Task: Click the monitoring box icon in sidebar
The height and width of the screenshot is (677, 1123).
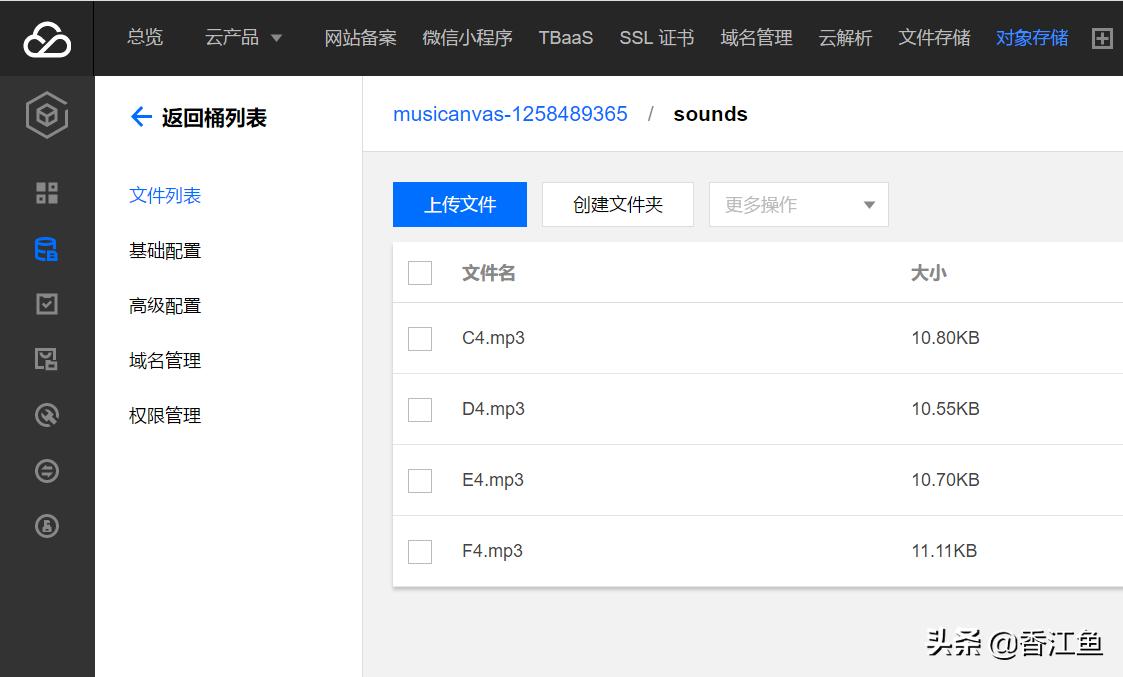Action: (46, 360)
